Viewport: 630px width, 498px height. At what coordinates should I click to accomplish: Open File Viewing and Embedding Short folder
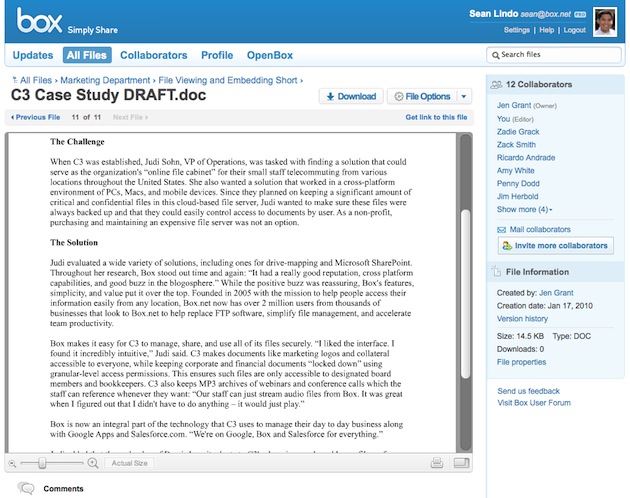click(x=228, y=80)
